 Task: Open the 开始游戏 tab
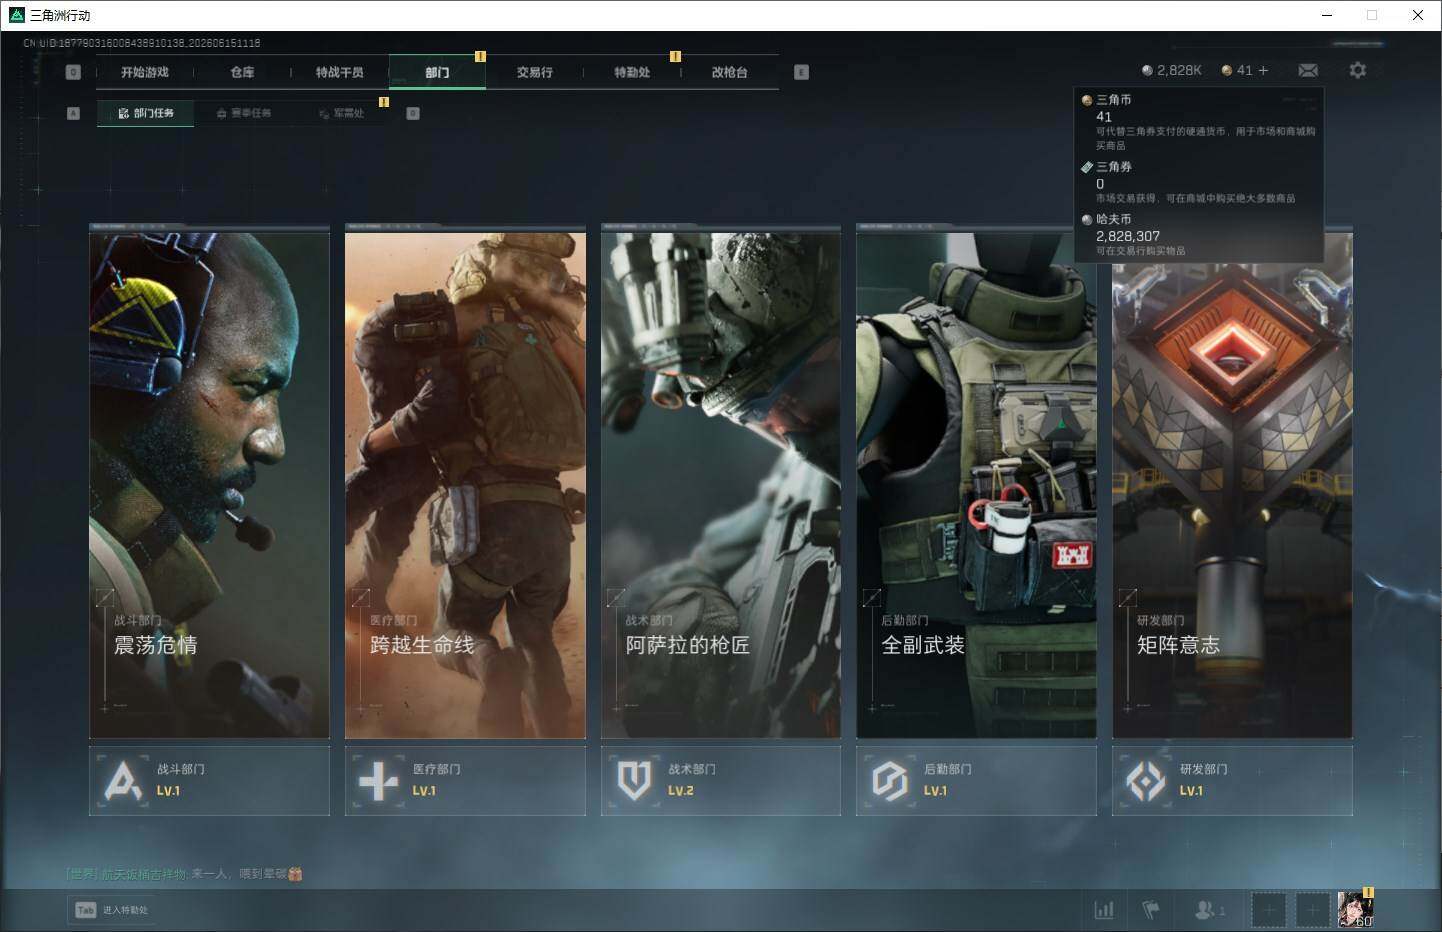coord(145,72)
